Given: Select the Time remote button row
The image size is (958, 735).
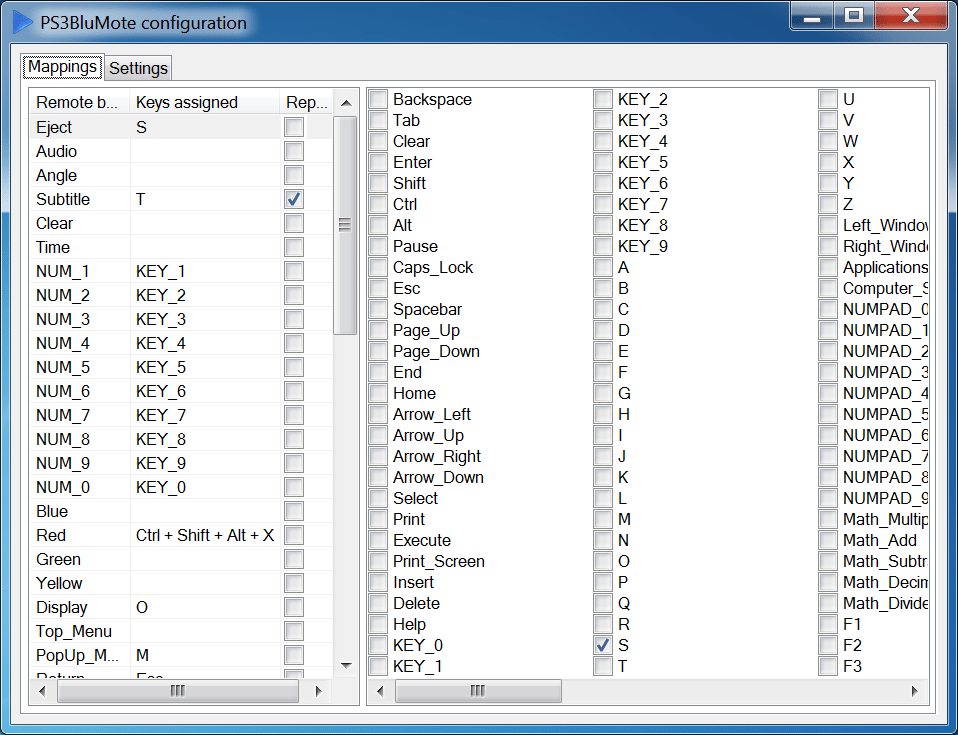Looking at the screenshot, I should (x=181, y=247).
